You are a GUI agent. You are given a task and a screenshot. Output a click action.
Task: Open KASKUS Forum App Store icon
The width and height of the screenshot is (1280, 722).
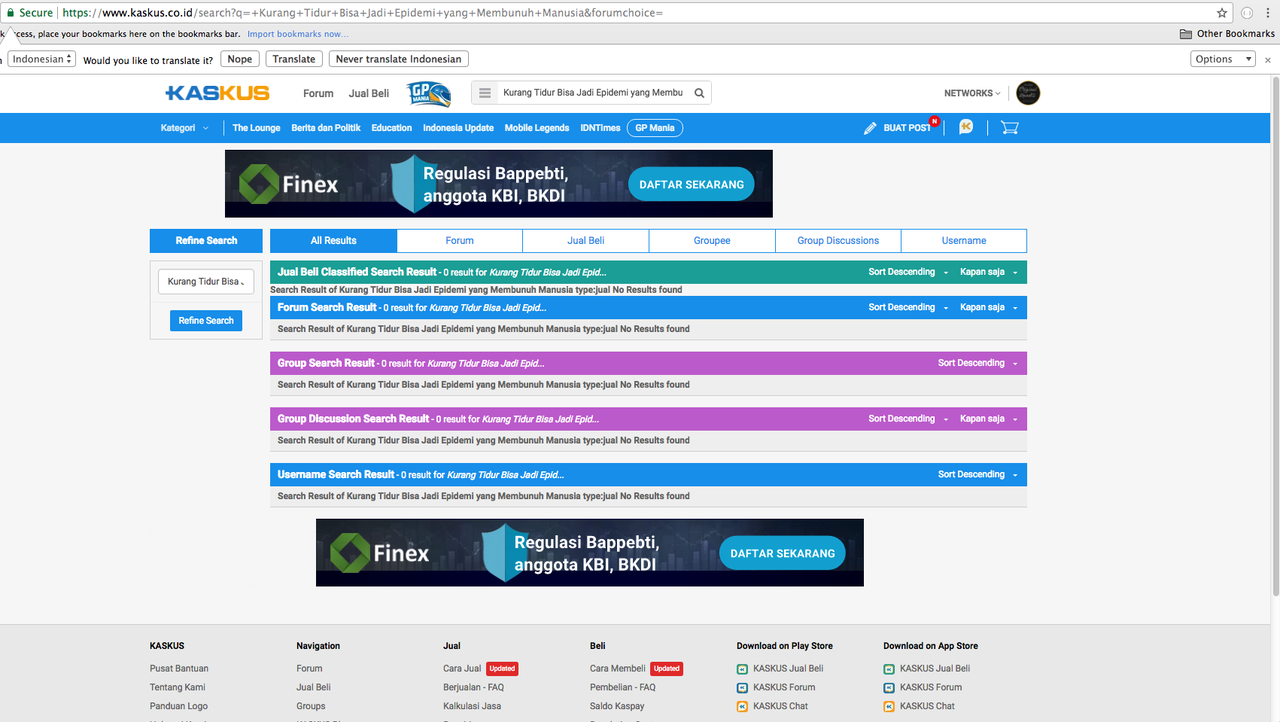click(889, 688)
